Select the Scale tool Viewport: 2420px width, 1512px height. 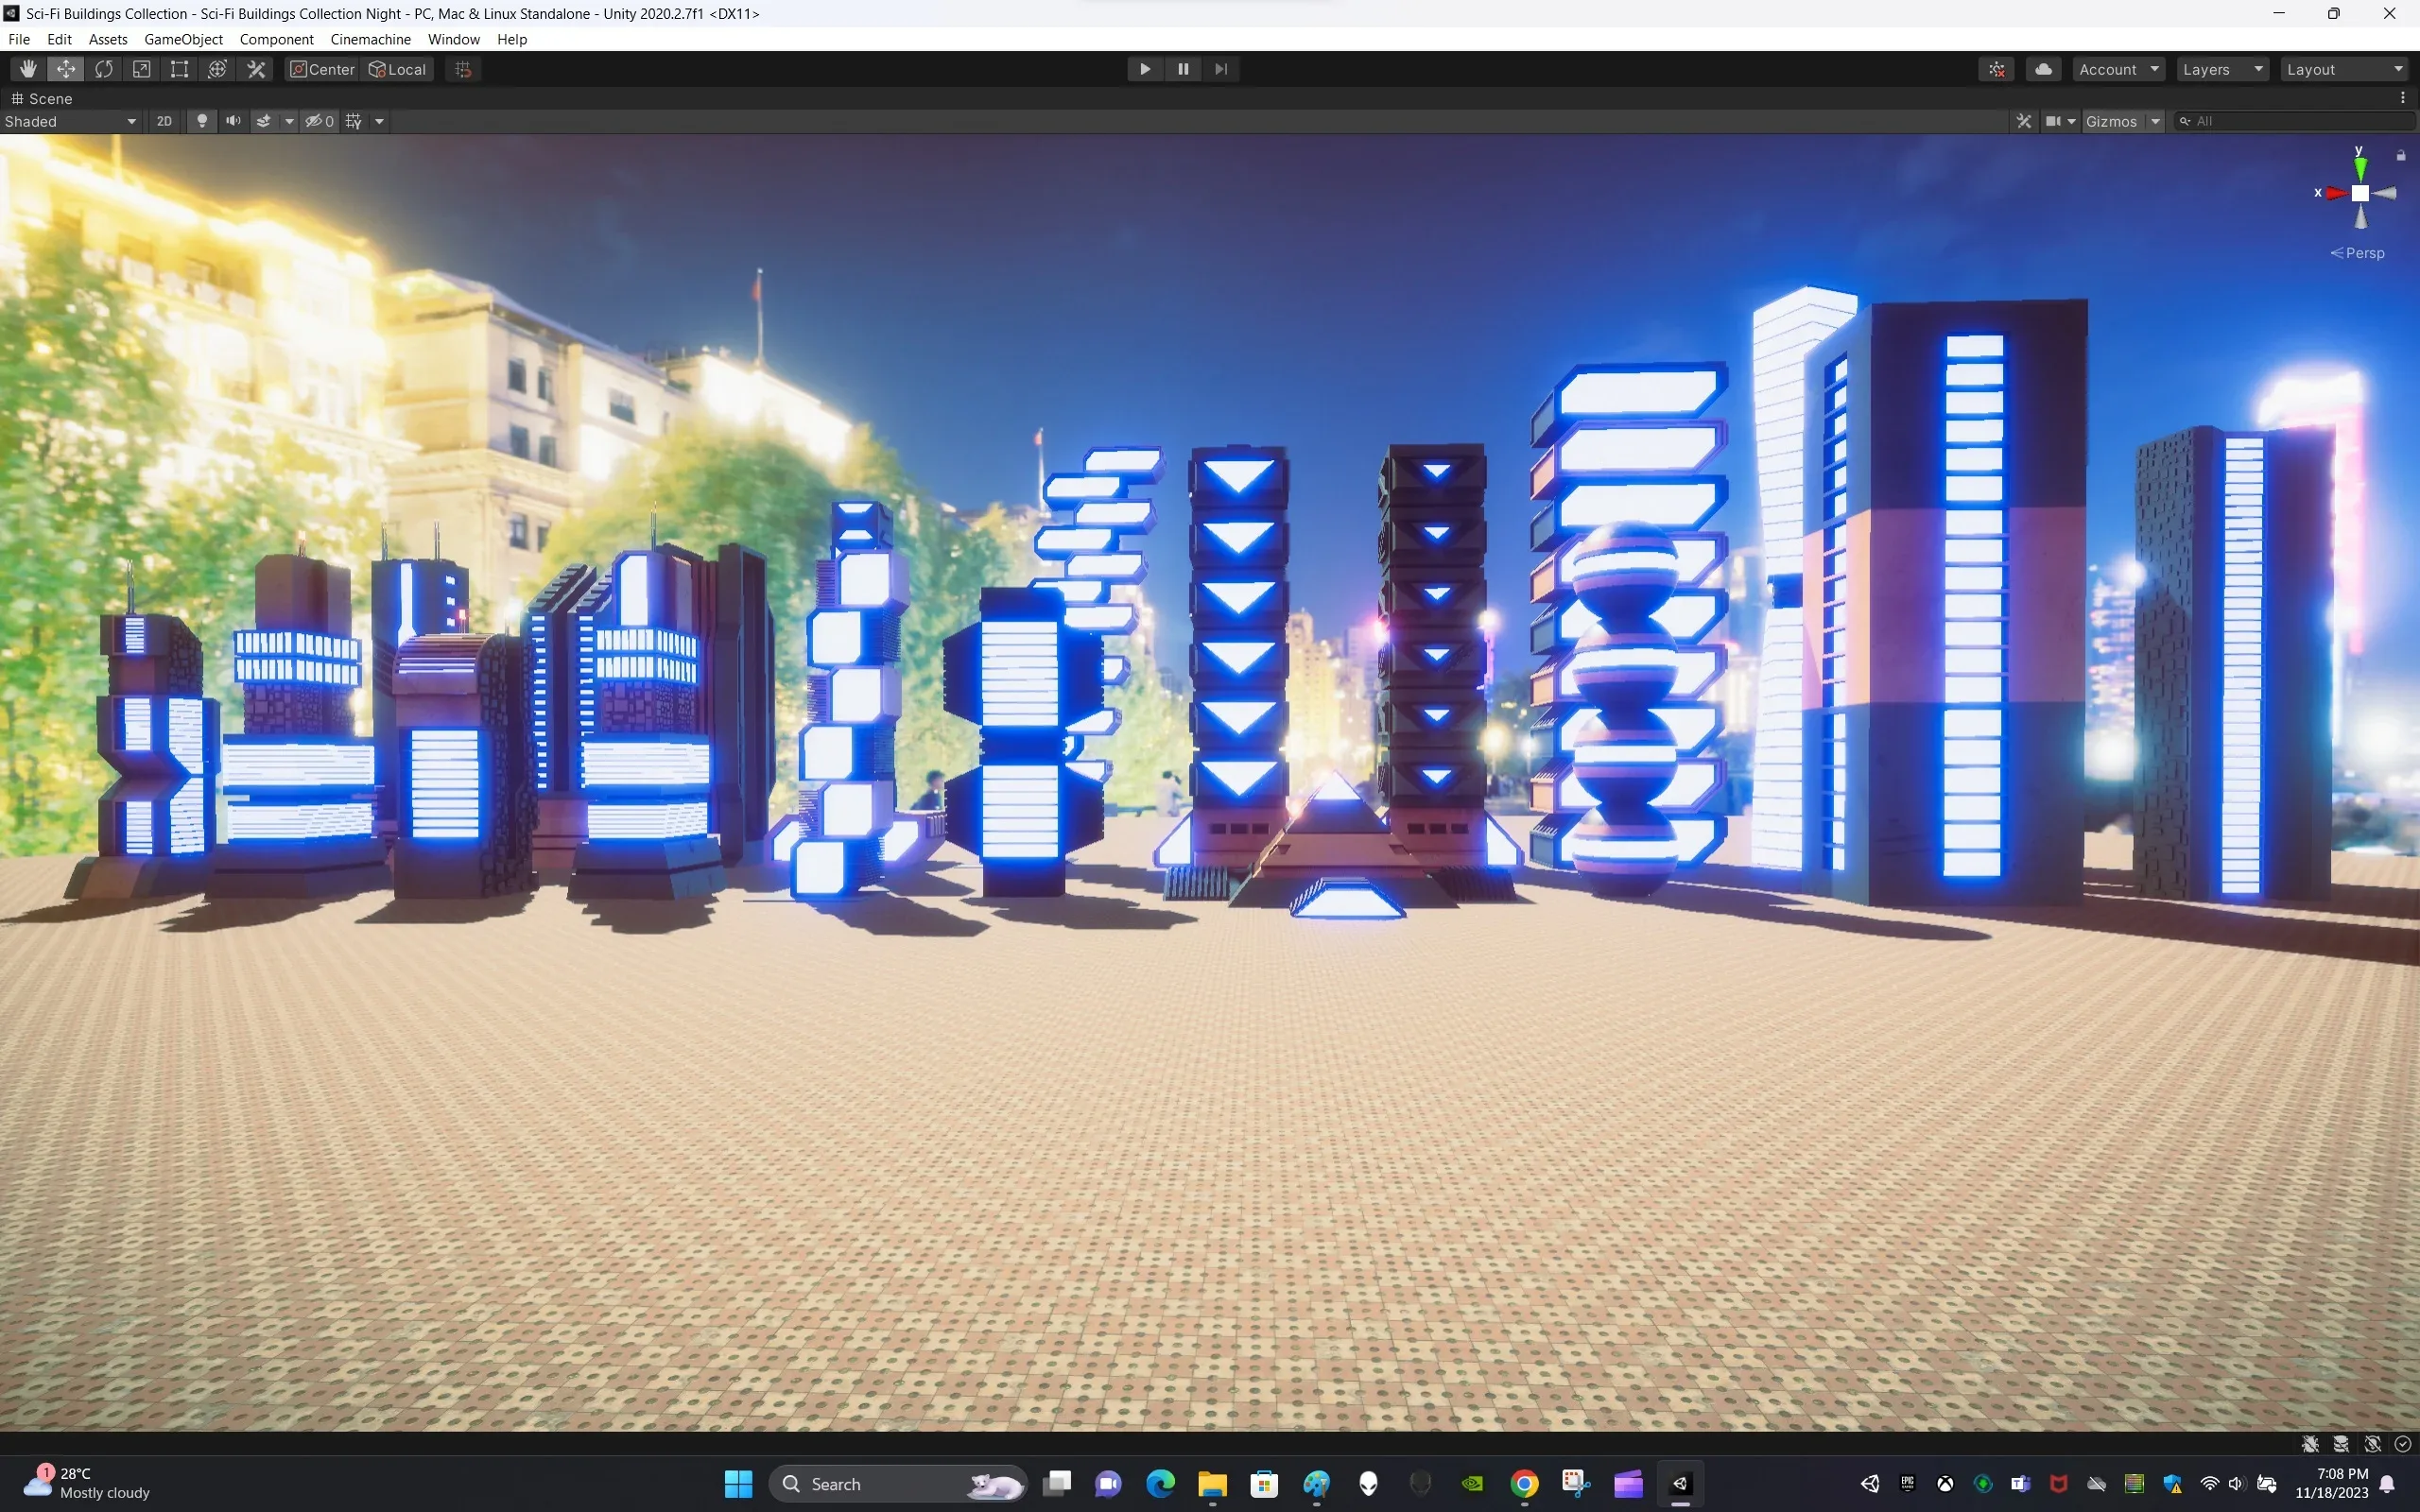click(x=142, y=69)
